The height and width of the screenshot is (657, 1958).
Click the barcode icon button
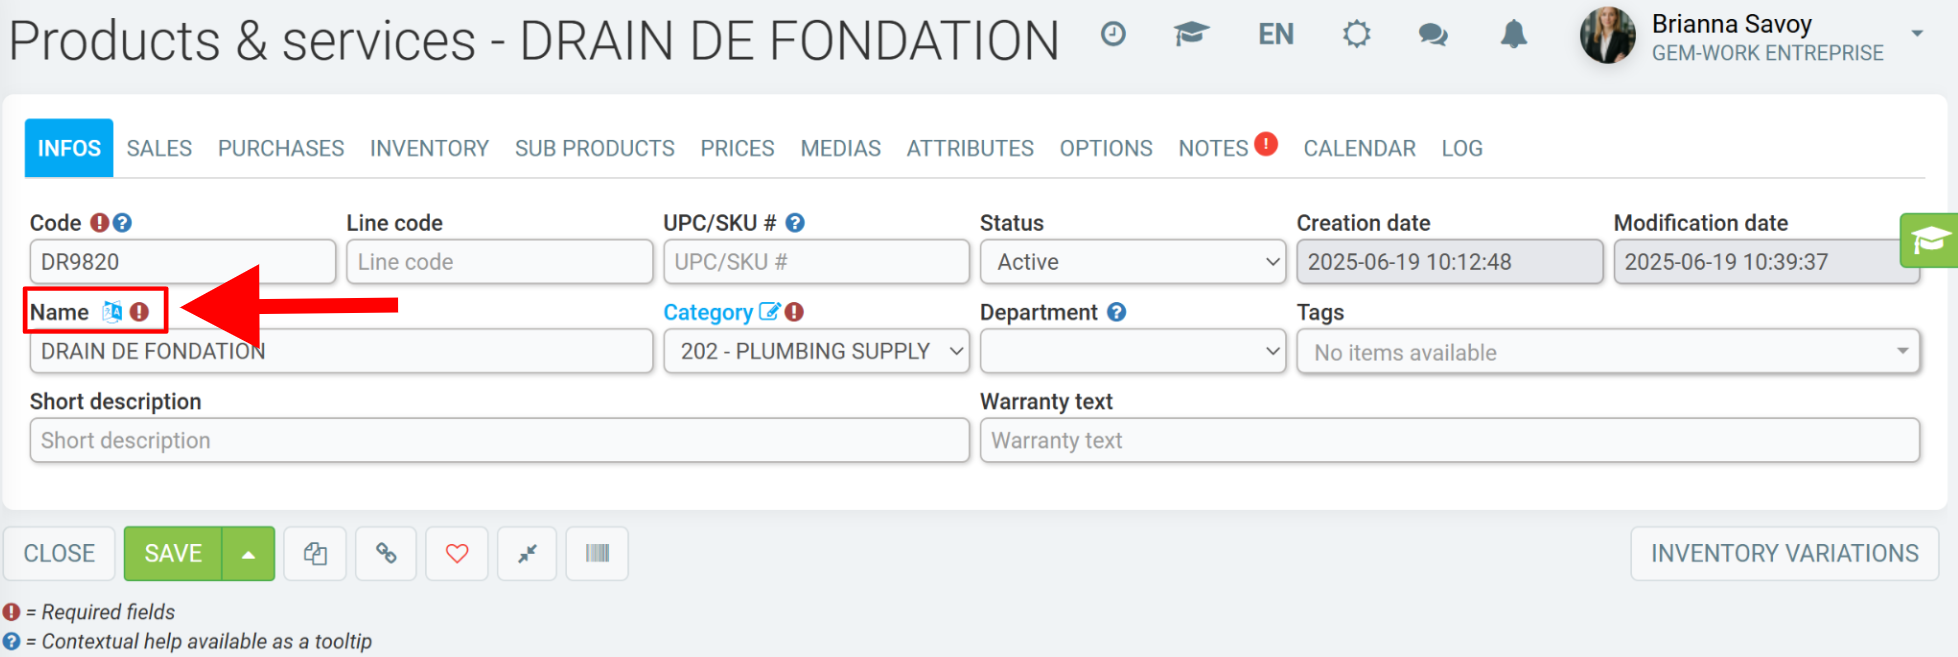(597, 553)
